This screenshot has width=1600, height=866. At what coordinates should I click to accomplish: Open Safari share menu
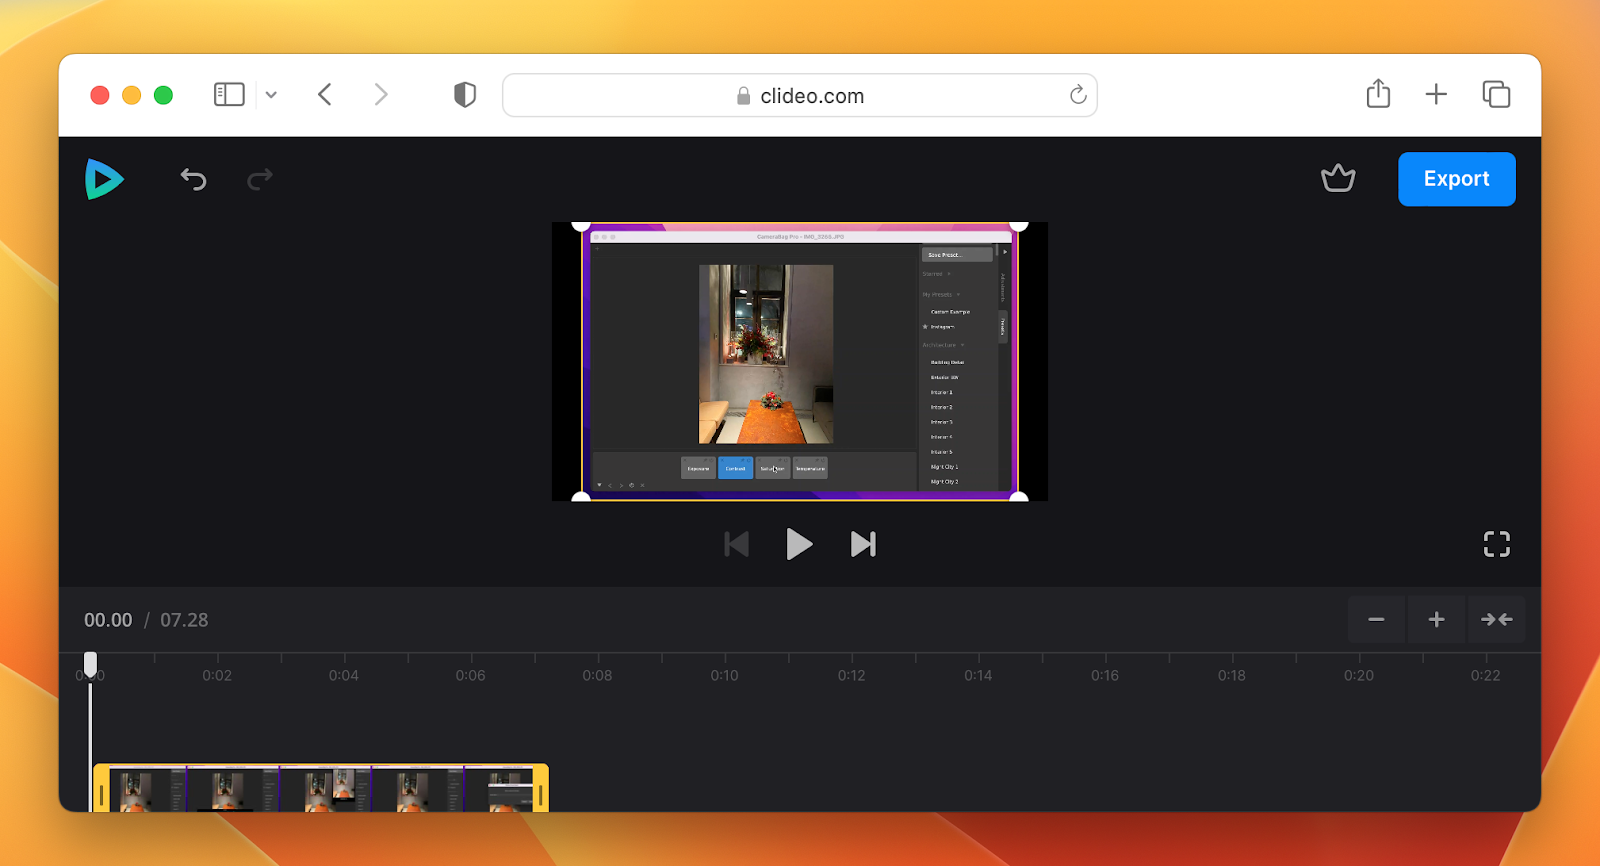[1378, 94]
